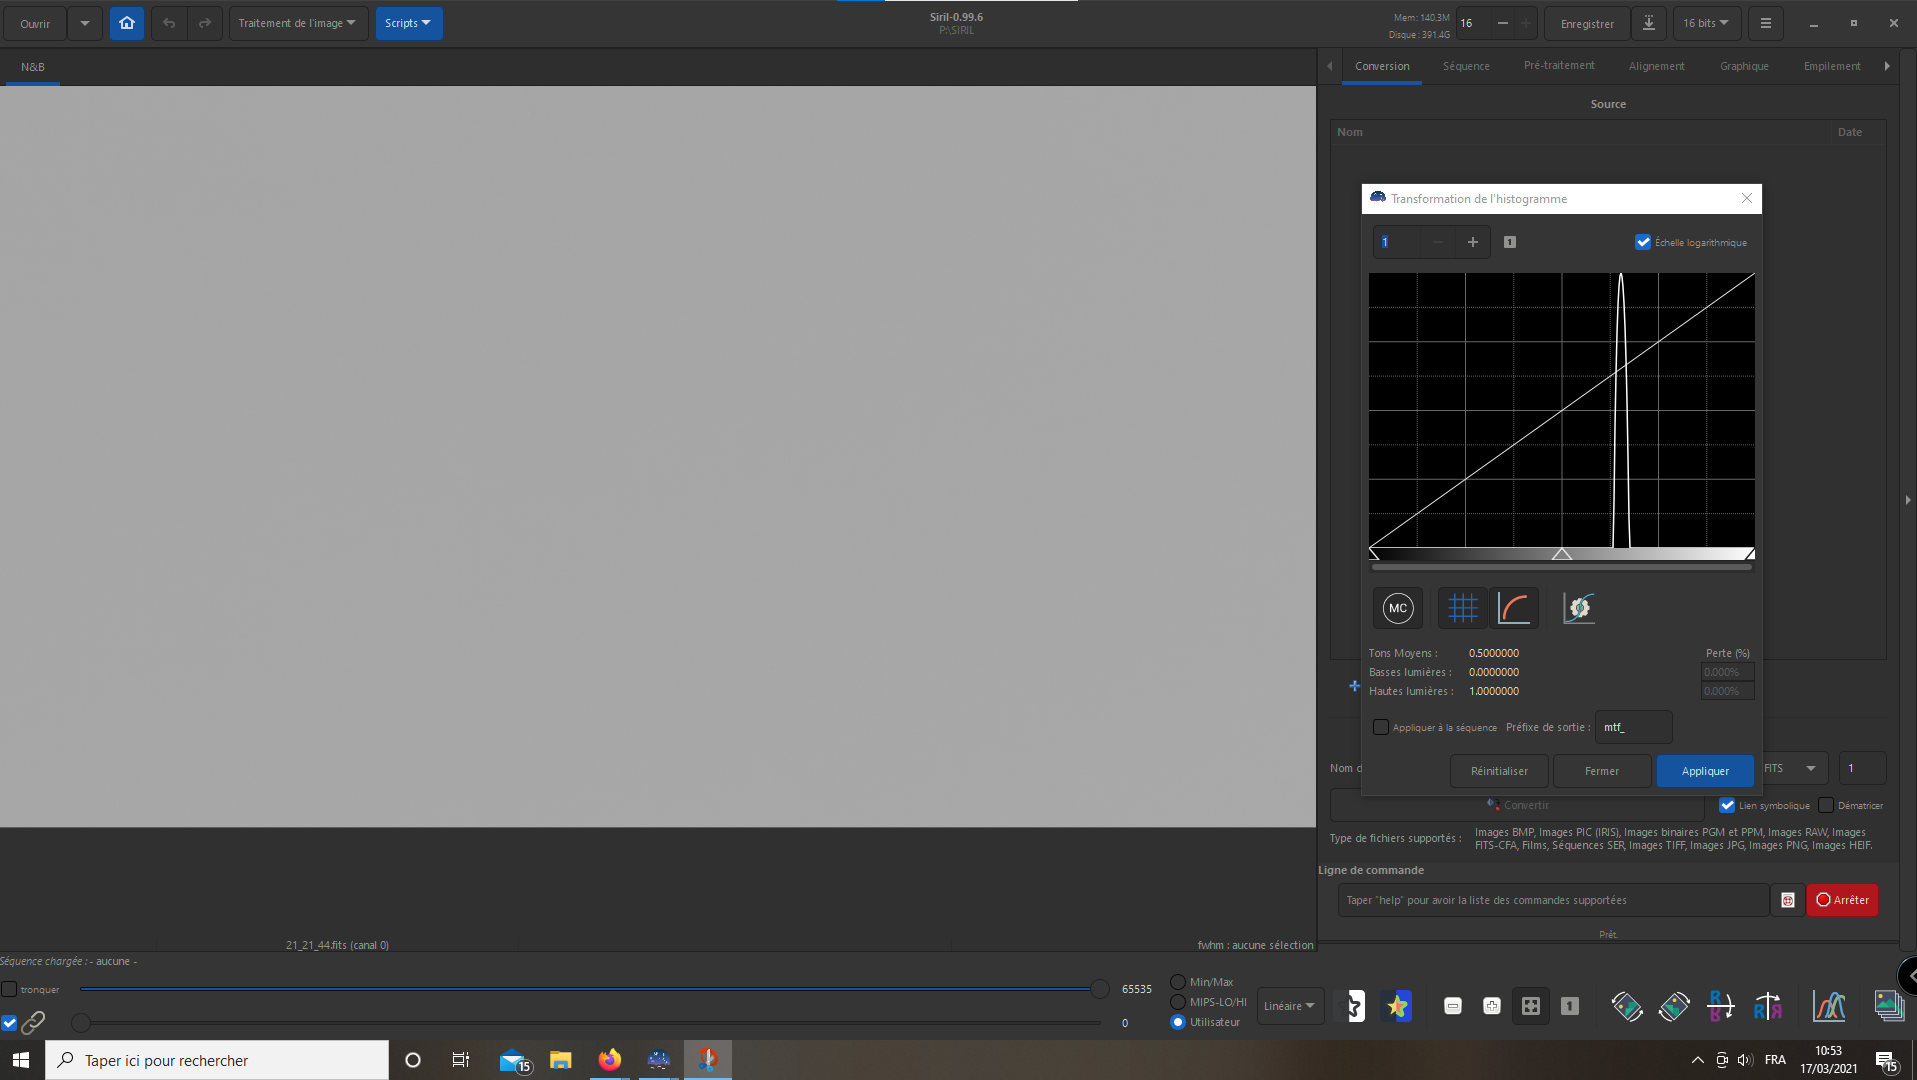Zoom out of the image preview
Viewport: 1917px width, 1080px height.
[x=1453, y=1006]
